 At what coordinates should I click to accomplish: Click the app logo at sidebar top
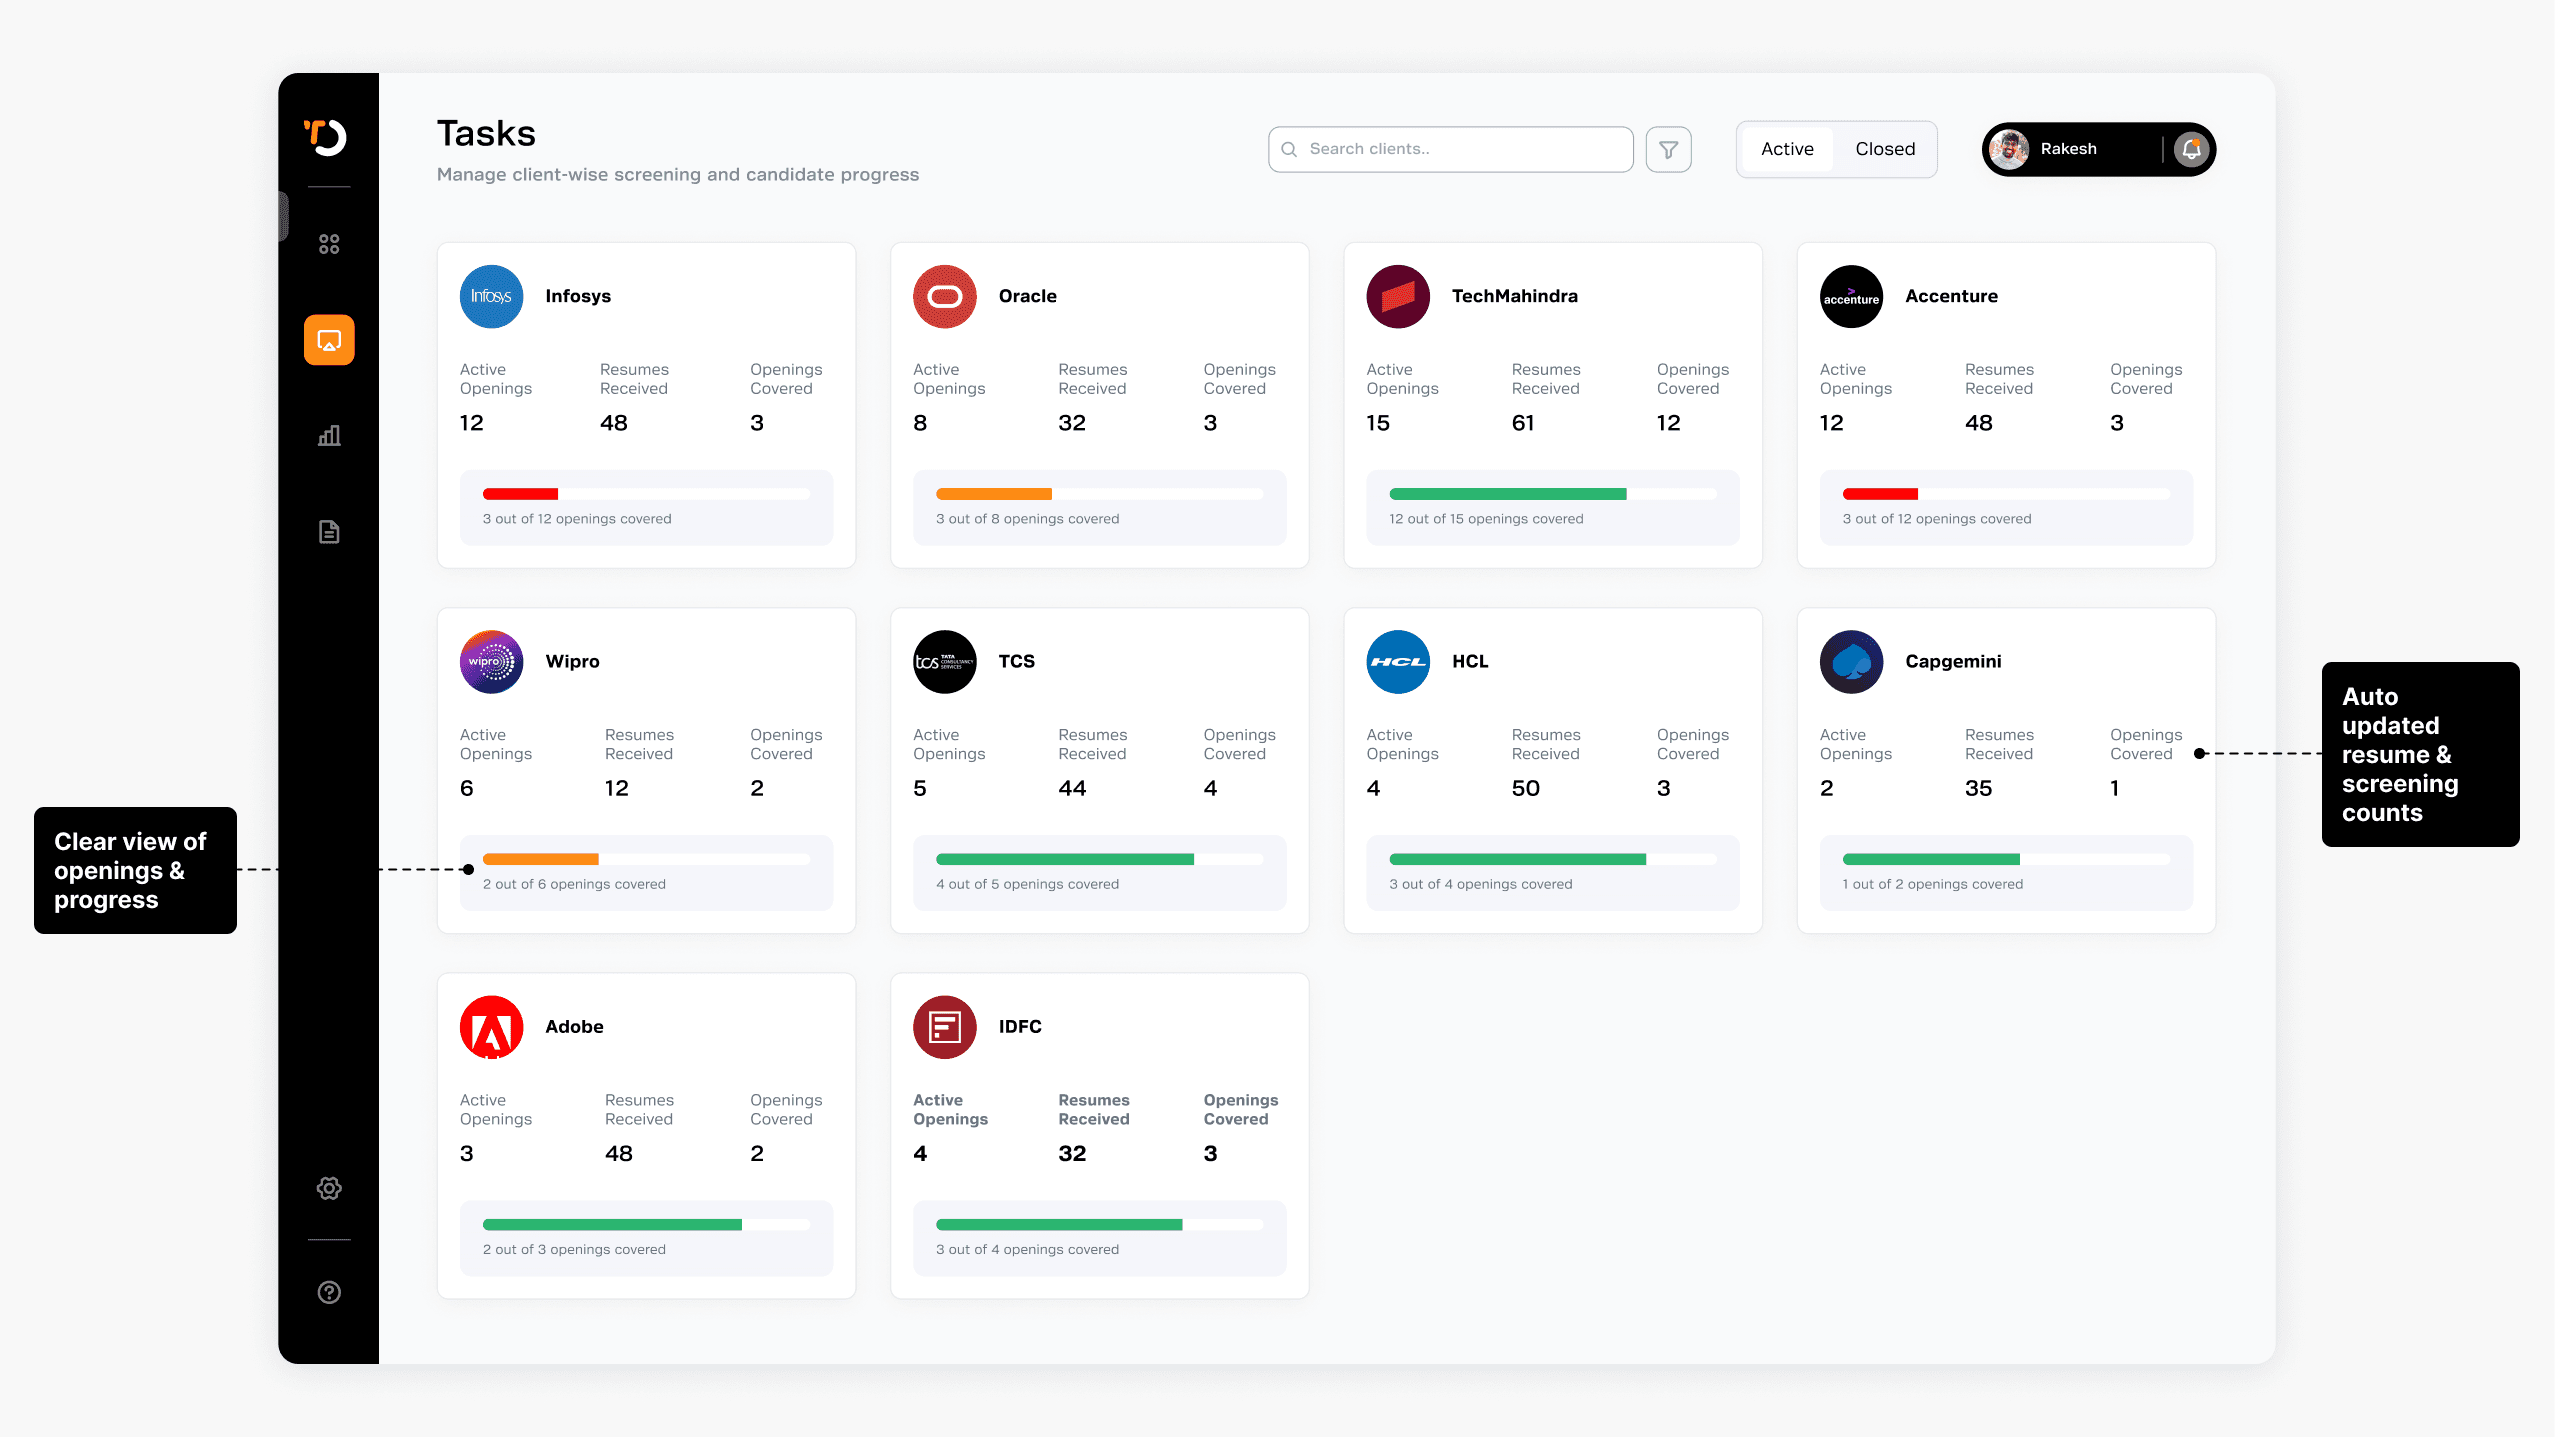tap(326, 137)
